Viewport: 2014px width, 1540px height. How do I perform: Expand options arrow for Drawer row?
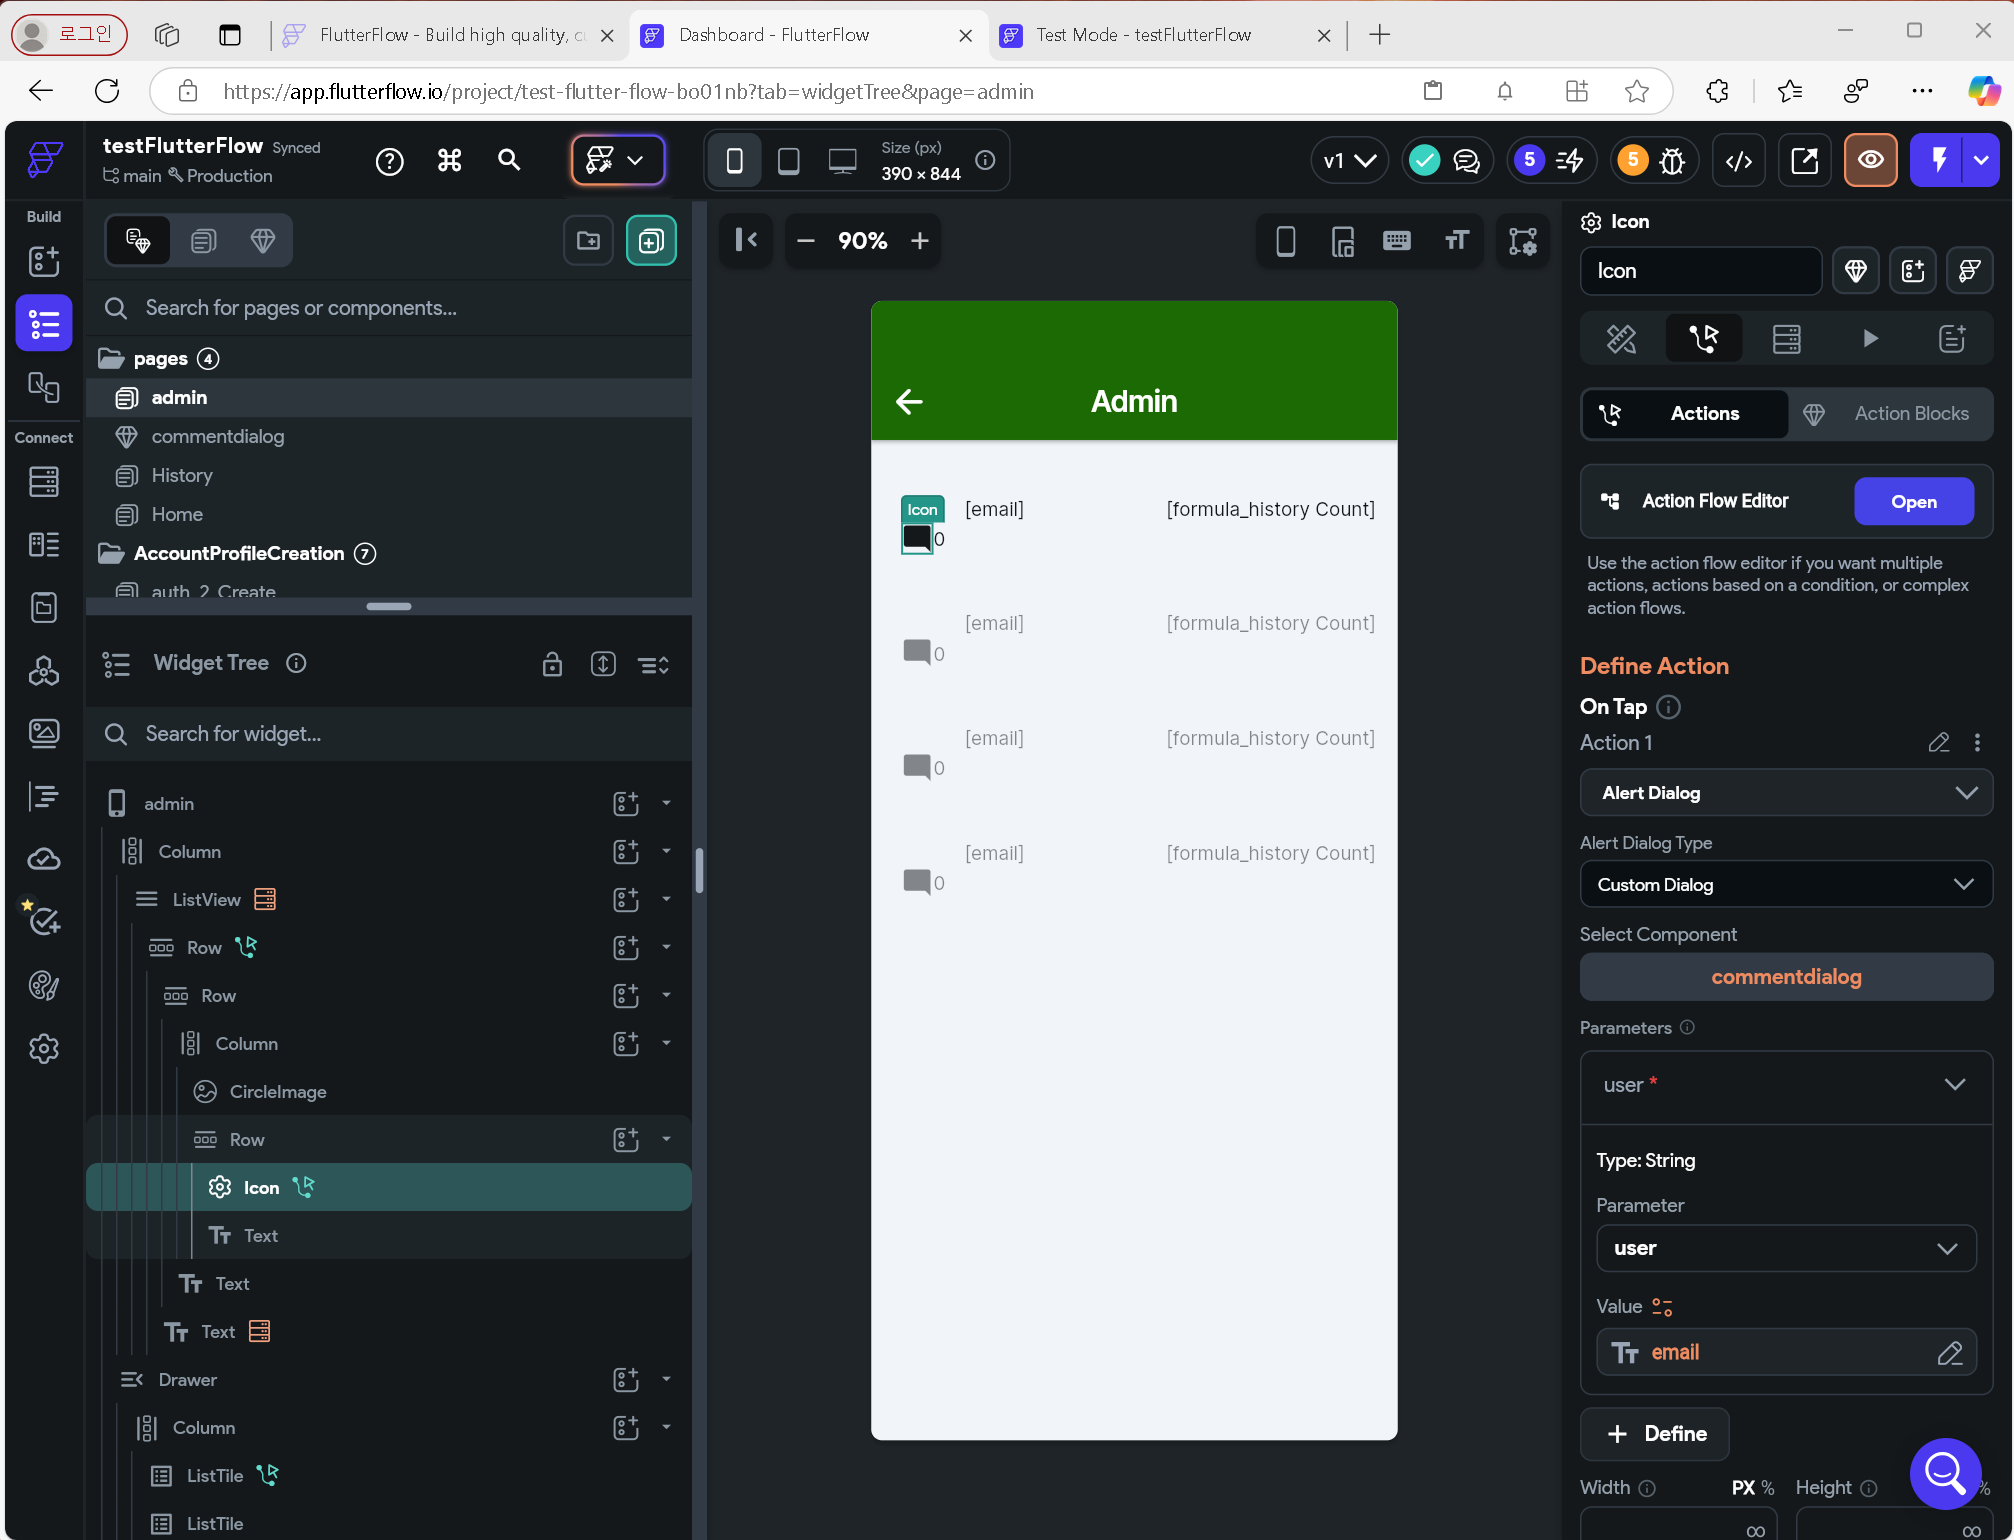point(666,1379)
